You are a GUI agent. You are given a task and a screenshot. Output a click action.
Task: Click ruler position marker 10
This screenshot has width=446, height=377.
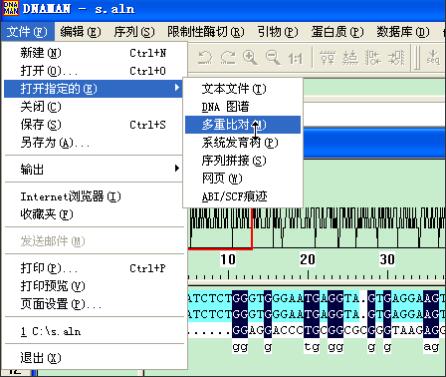click(x=228, y=260)
